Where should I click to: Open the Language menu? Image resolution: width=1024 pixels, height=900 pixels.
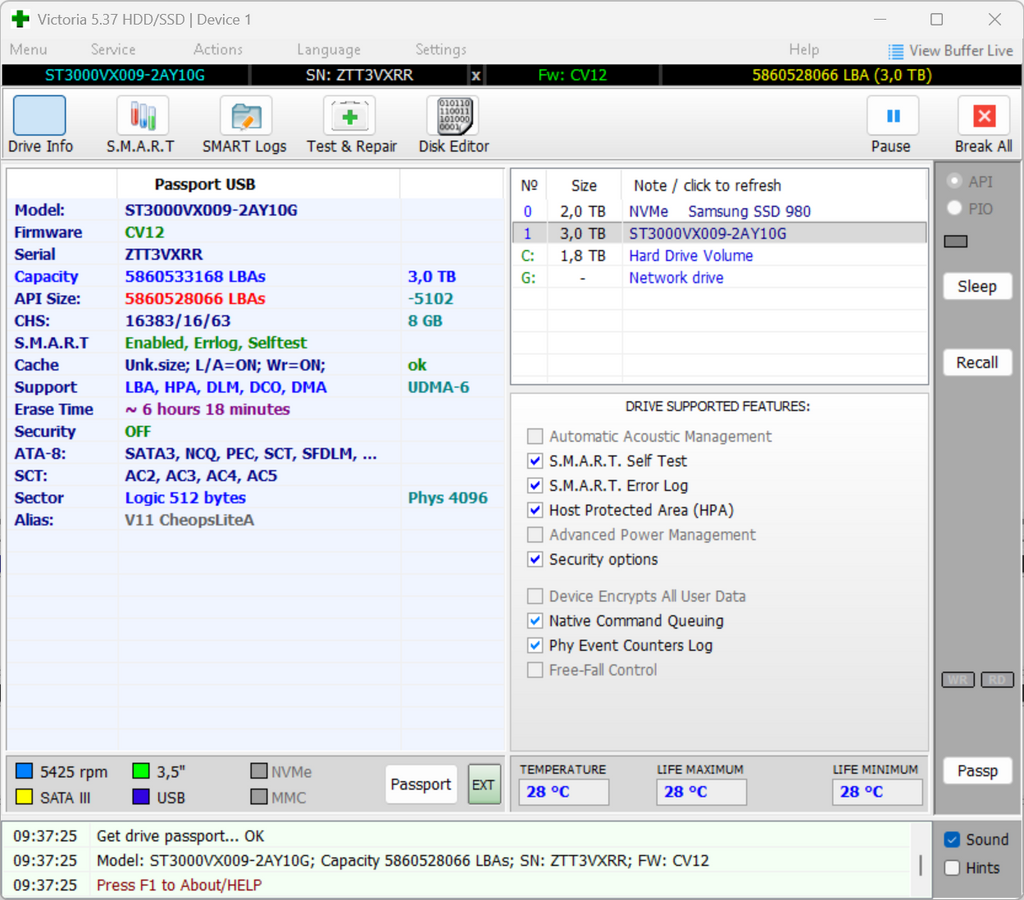[328, 50]
